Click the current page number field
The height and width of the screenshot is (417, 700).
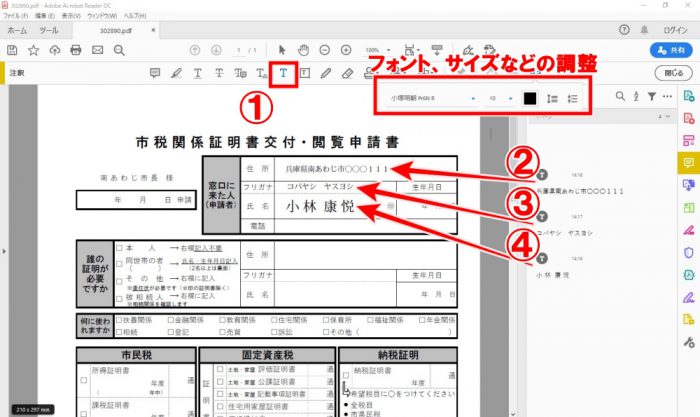(x=239, y=50)
